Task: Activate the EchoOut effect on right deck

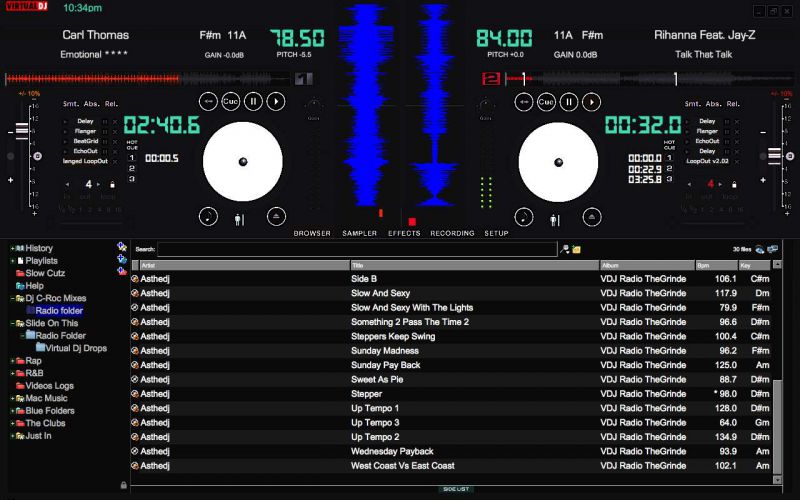Action: pyautogui.click(x=707, y=141)
